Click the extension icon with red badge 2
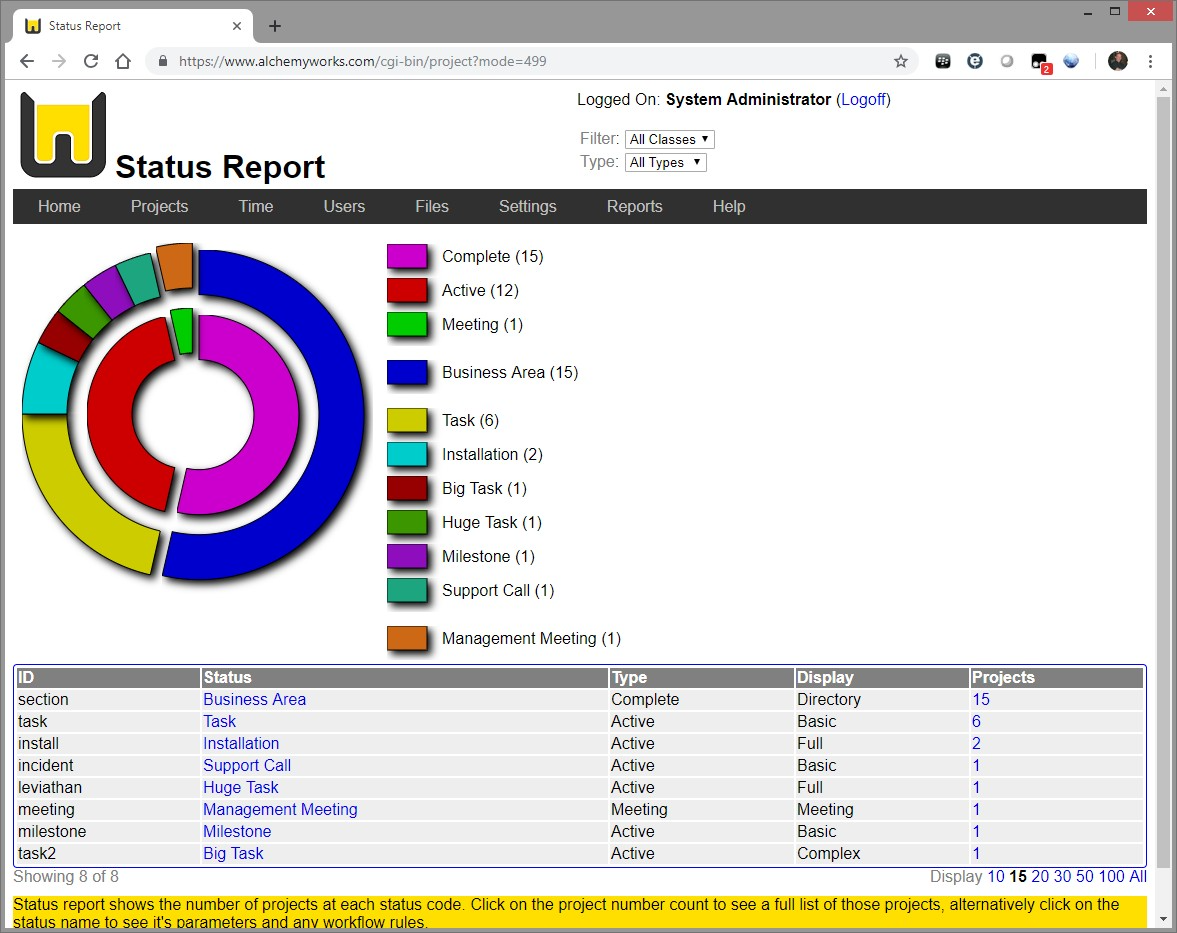 (x=1040, y=63)
